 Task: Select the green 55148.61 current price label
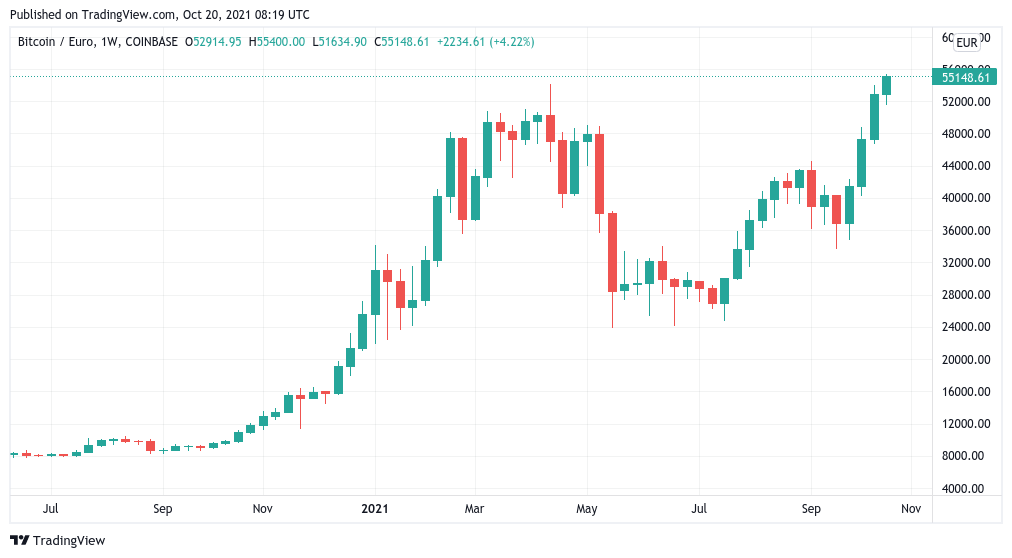965,77
